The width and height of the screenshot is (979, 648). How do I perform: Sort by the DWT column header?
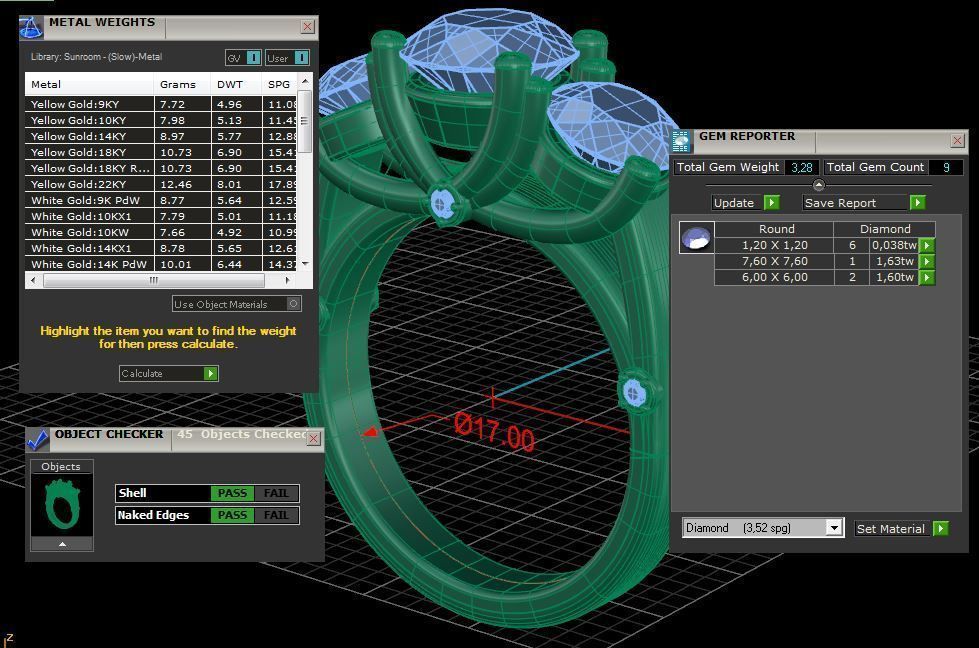click(236, 84)
